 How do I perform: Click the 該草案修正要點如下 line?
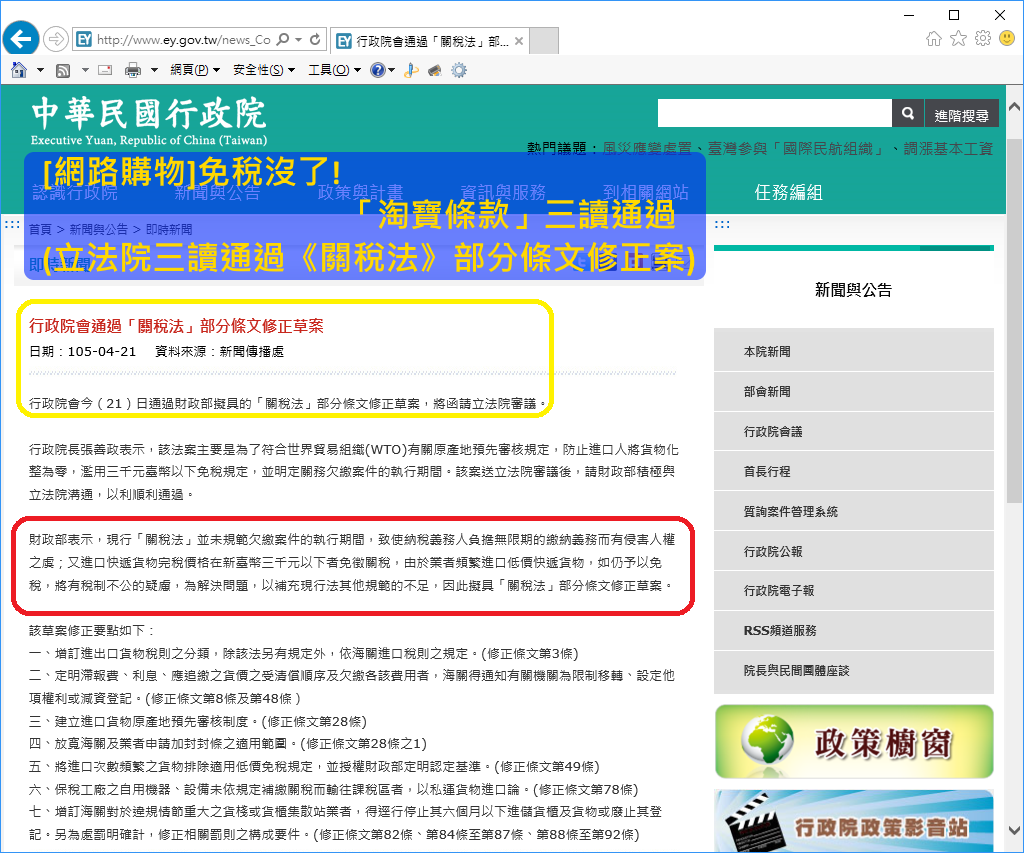click(x=91, y=630)
